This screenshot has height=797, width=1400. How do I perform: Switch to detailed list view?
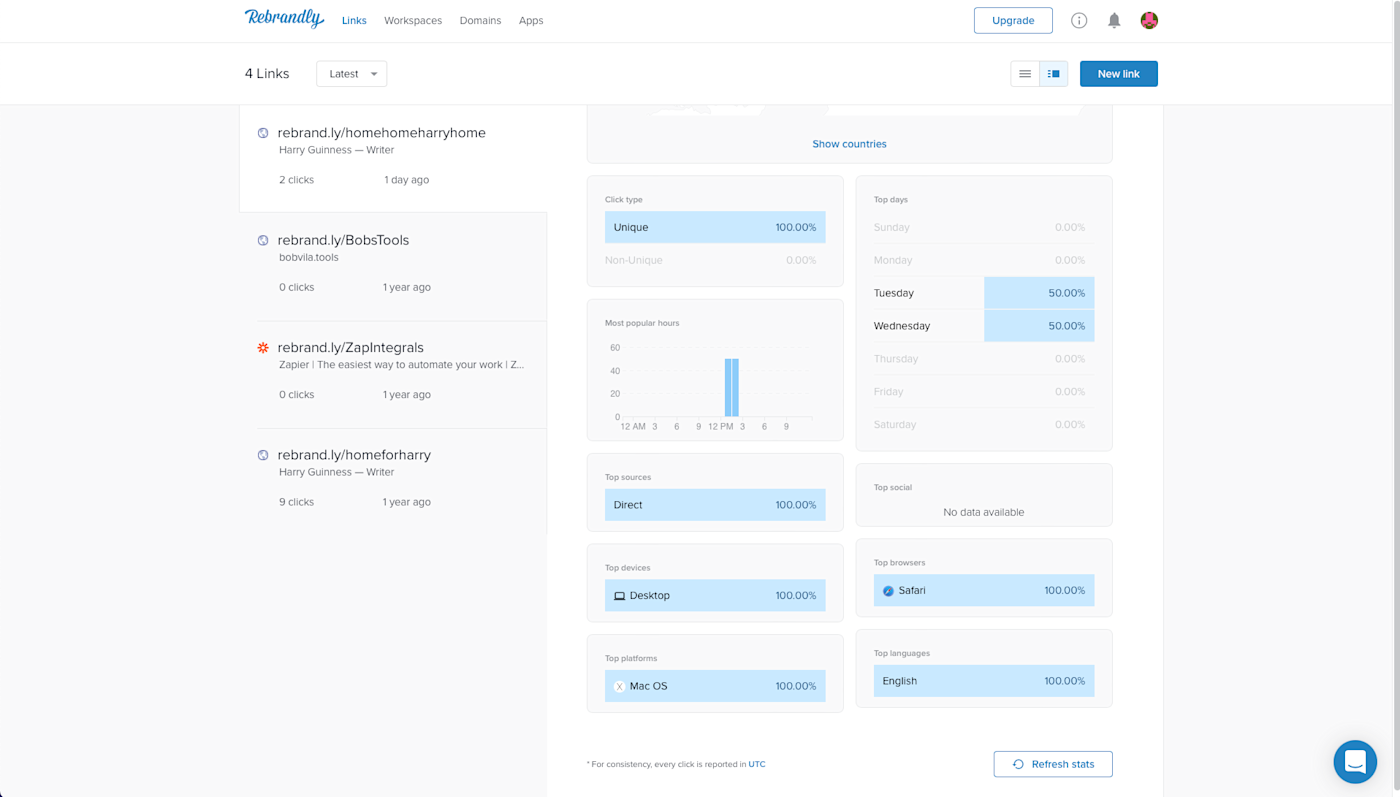[1054, 74]
